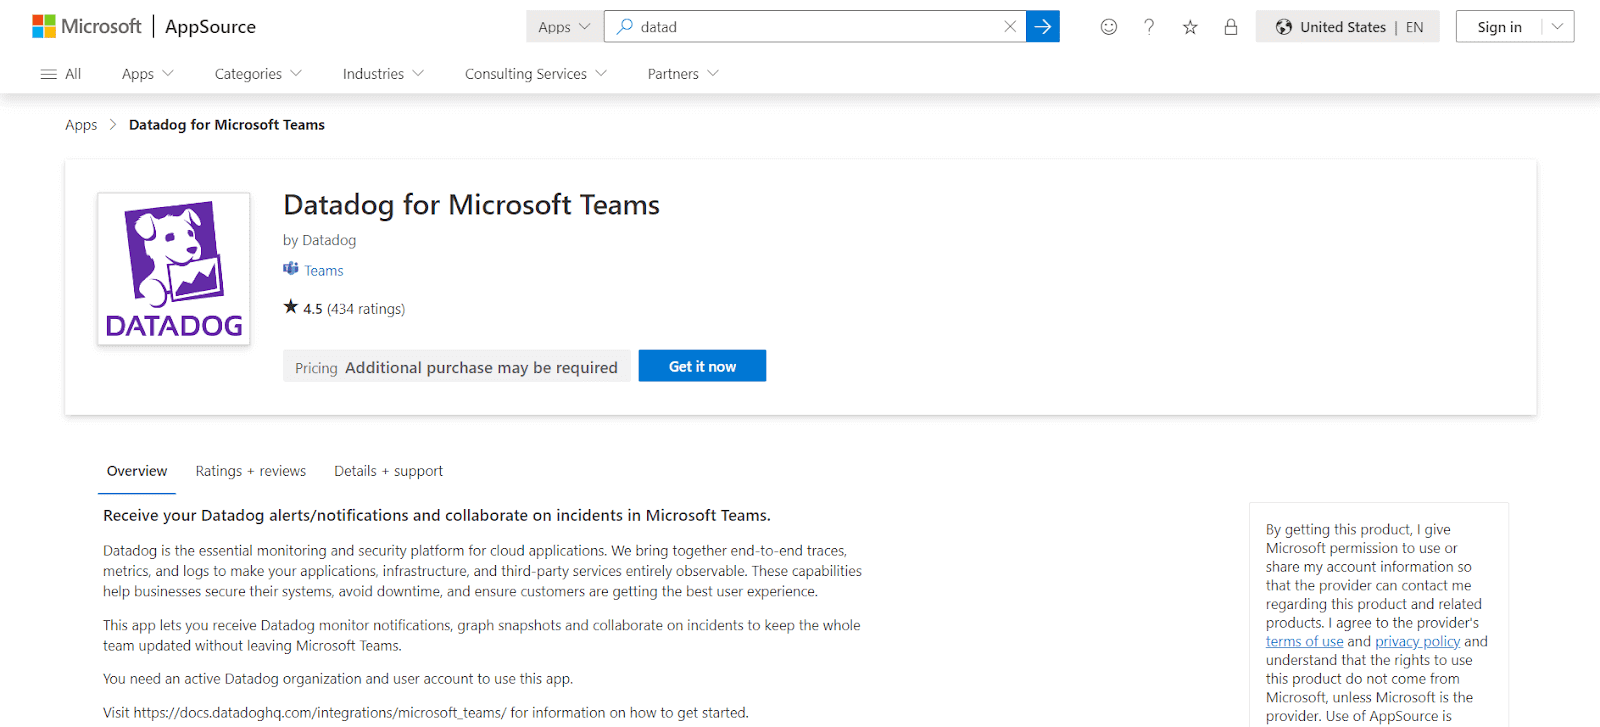This screenshot has width=1600, height=727.
Task: Click the rating star icon
Action: (291, 307)
